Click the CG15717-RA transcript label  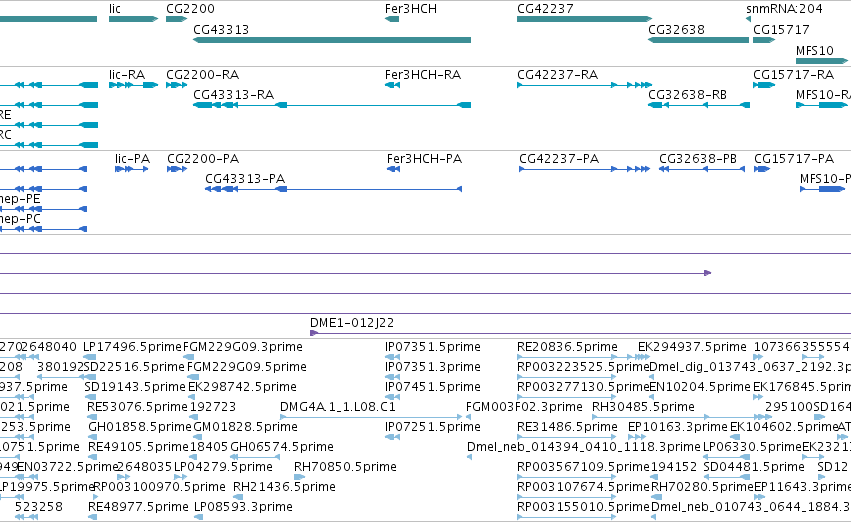[x=793, y=74]
